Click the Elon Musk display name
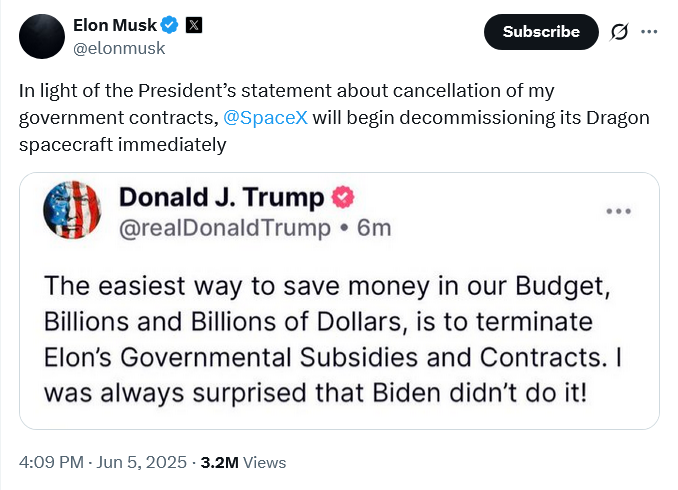Image resolution: width=678 pixels, height=490 pixels. pyautogui.click(x=115, y=25)
